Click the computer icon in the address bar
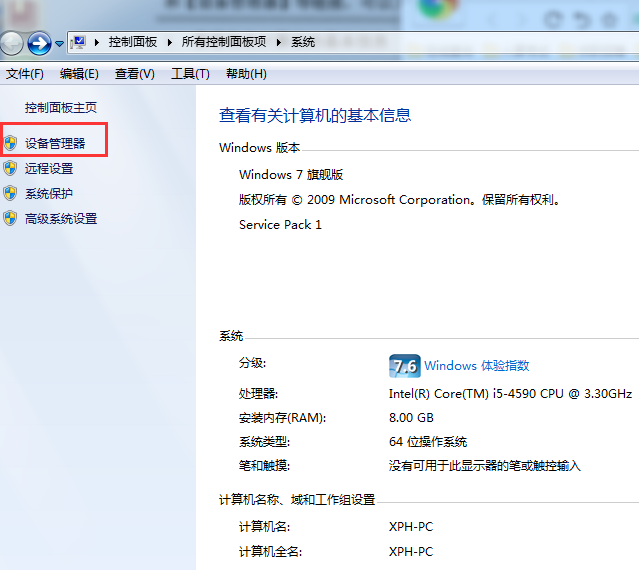639x570 pixels. (x=77, y=42)
